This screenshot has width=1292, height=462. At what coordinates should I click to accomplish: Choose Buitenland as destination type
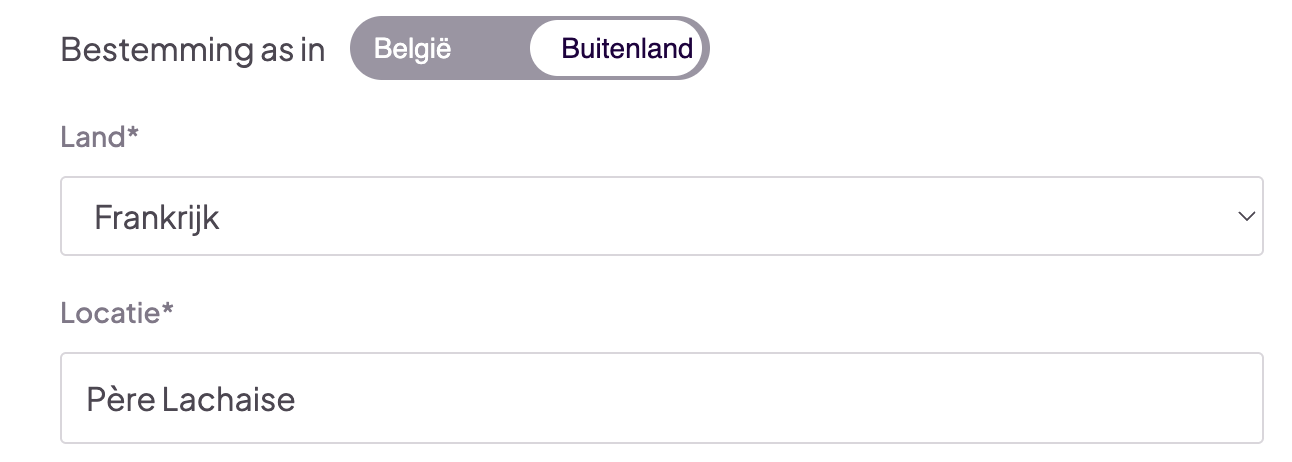[x=627, y=48]
